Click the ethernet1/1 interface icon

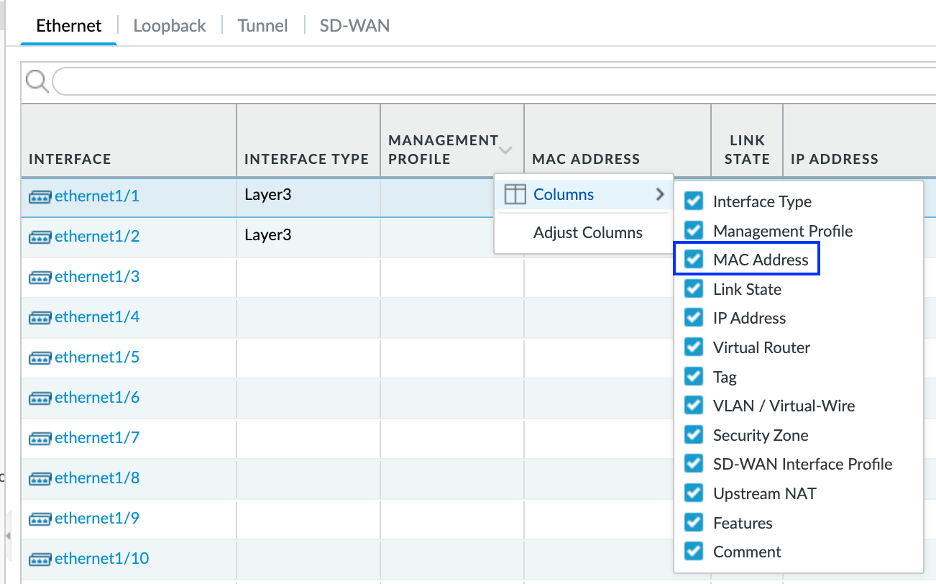coord(40,196)
